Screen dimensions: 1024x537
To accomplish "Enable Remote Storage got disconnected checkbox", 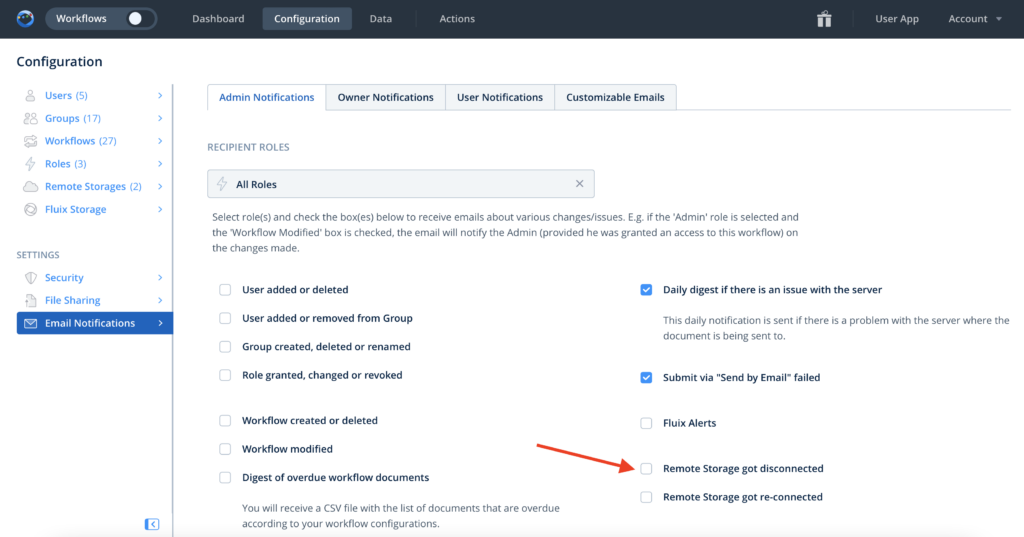I will point(646,469).
